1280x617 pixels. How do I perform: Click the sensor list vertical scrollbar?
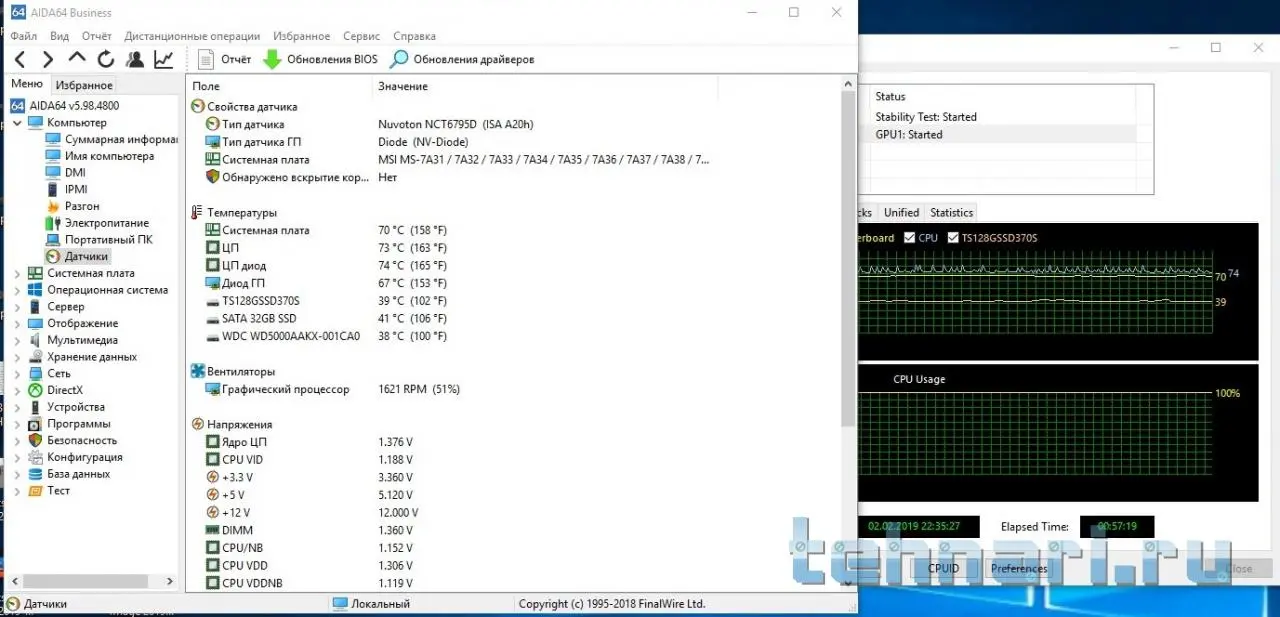pyautogui.click(x=848, y=260)
